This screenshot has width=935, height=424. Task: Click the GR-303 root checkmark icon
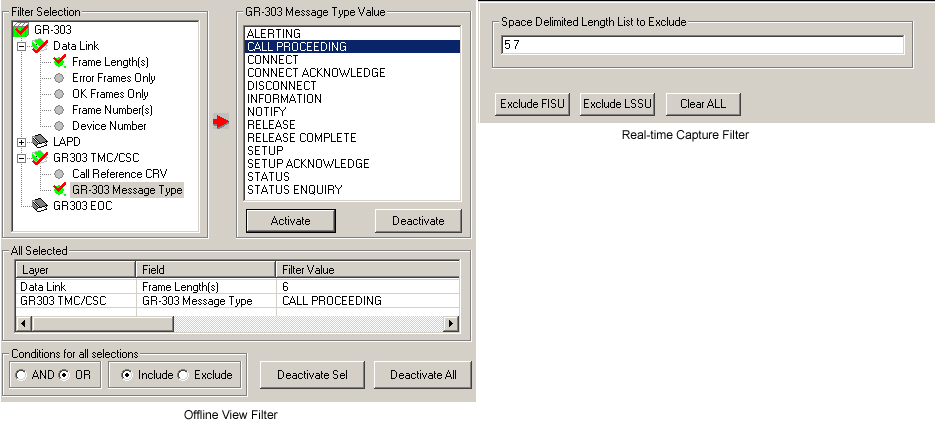pyautogui.click(x=21, y=29)
